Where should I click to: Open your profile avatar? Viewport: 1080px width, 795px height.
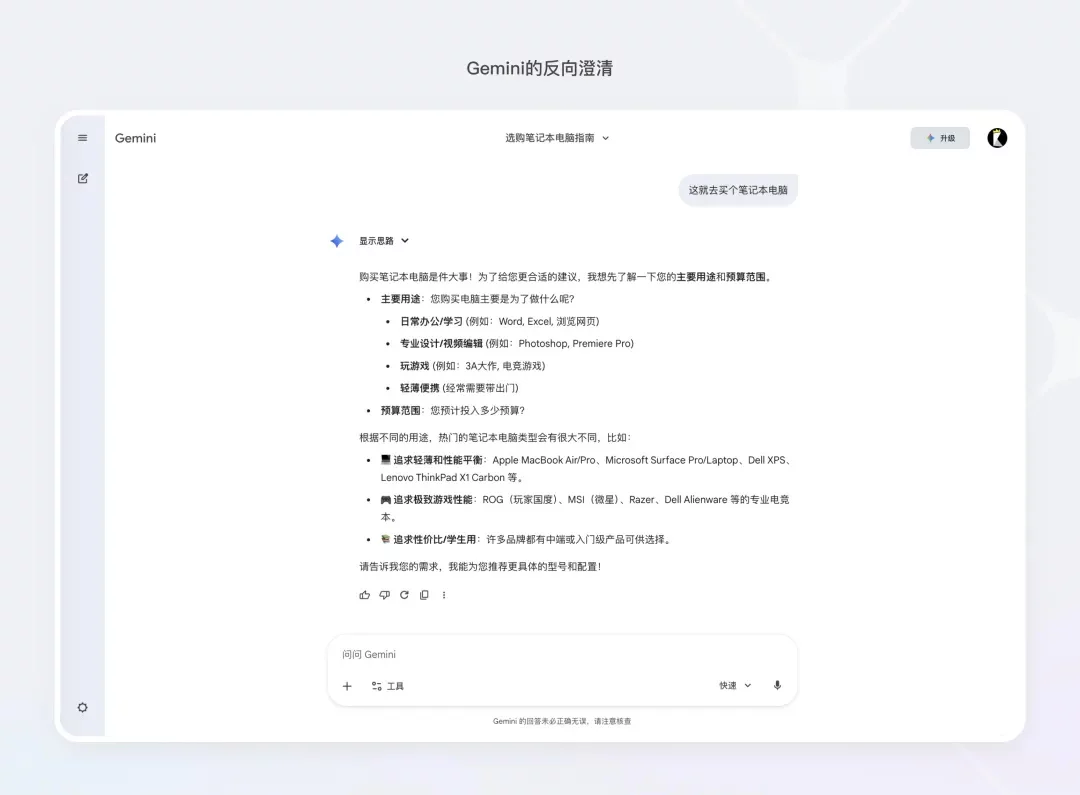click(x=997, y=137)
